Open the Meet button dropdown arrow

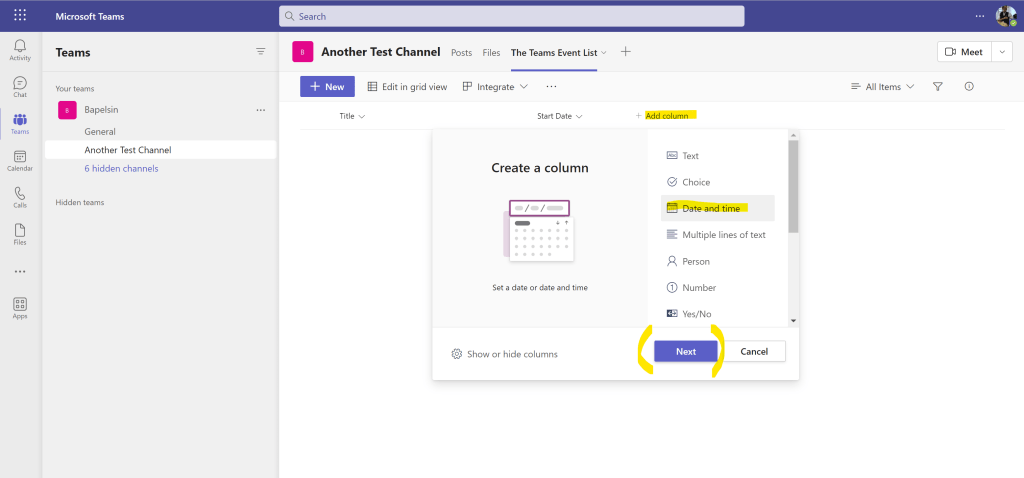[x=1002, y=52]
